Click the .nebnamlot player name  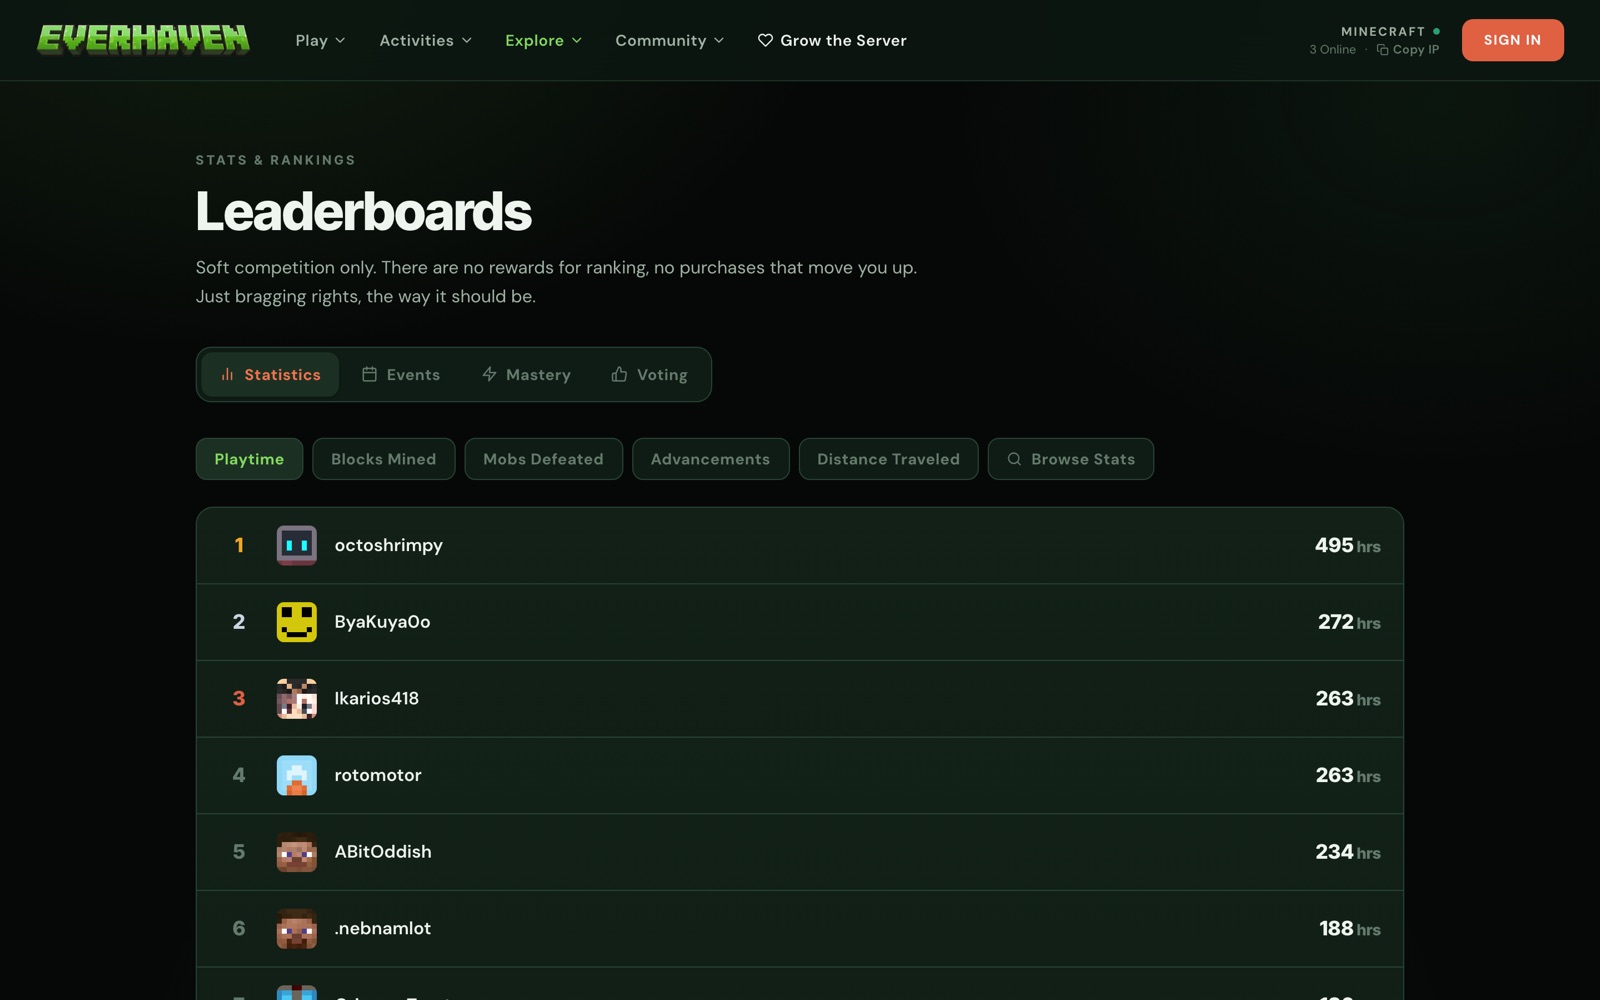tap(383, 928)
